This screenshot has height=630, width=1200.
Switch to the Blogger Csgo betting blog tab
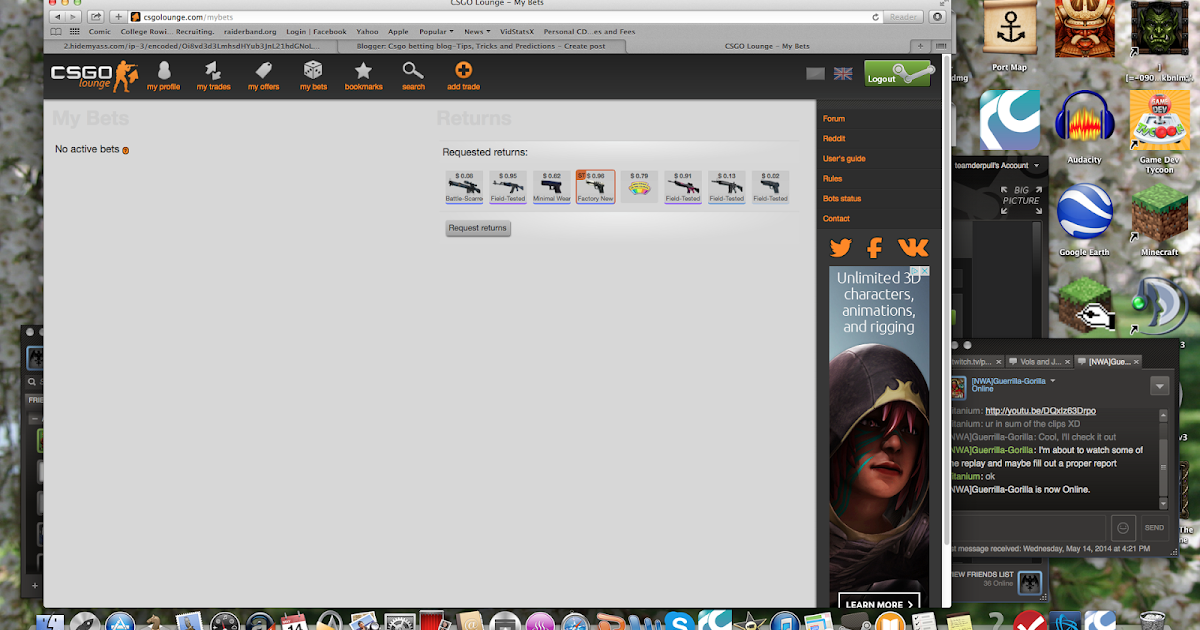tap(483, 46)
